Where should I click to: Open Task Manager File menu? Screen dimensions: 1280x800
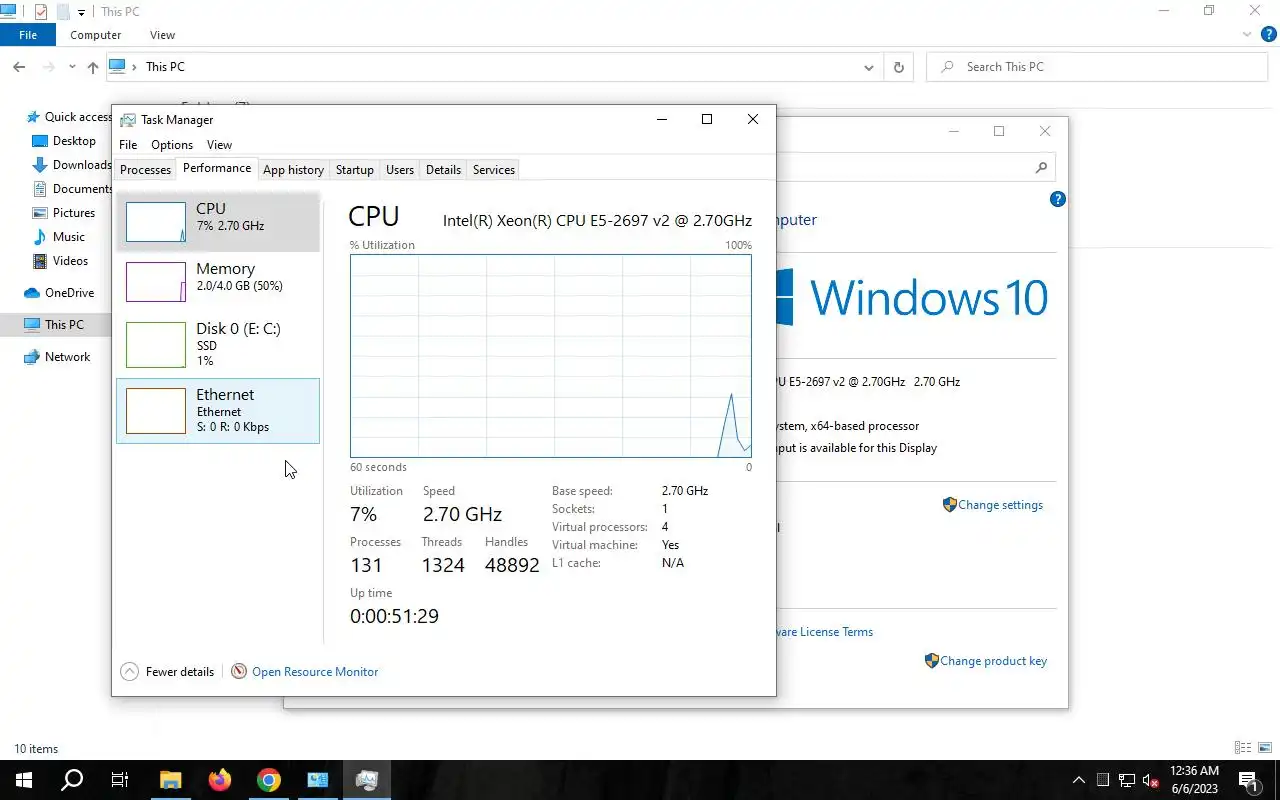pos(128,145)
